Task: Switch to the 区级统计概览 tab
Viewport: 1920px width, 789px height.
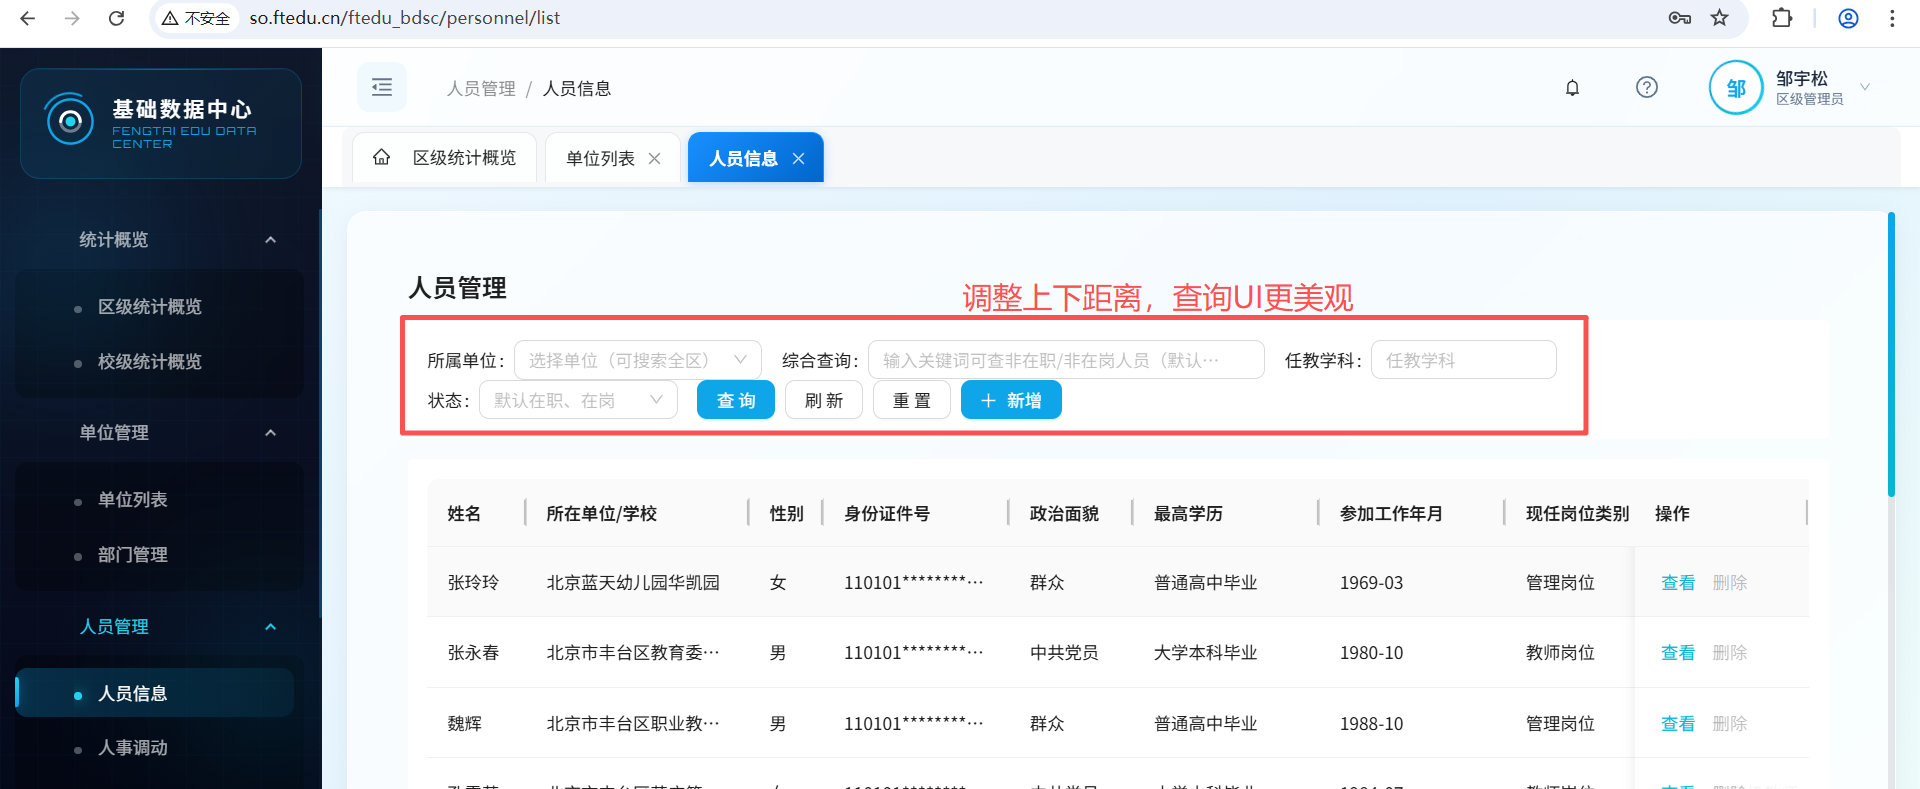Action: click(464, 158)
